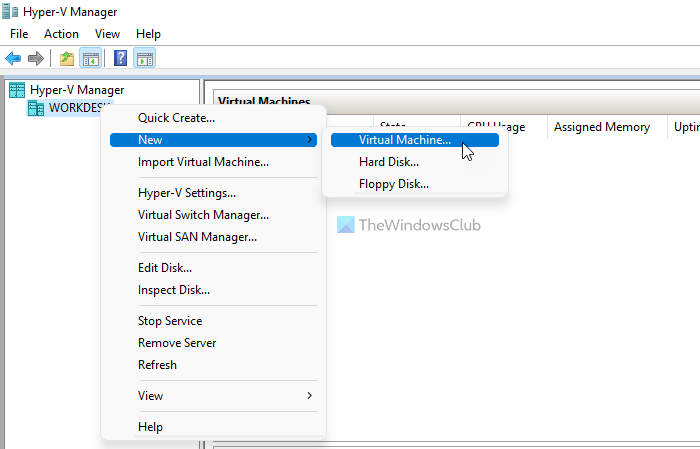Click the Forward arrow toolbar icon
The height and width of the screenshot is (449, 700).
(x=36, y=58)
